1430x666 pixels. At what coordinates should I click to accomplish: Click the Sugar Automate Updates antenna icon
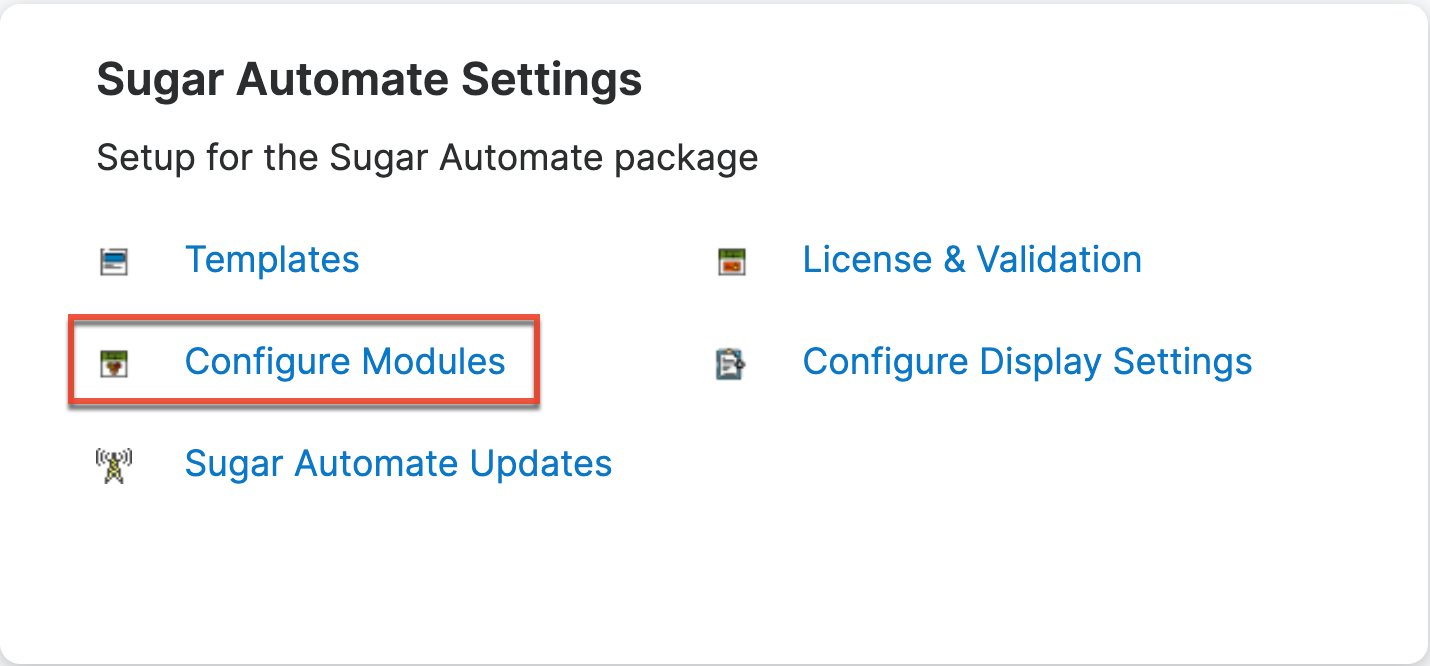113,463
